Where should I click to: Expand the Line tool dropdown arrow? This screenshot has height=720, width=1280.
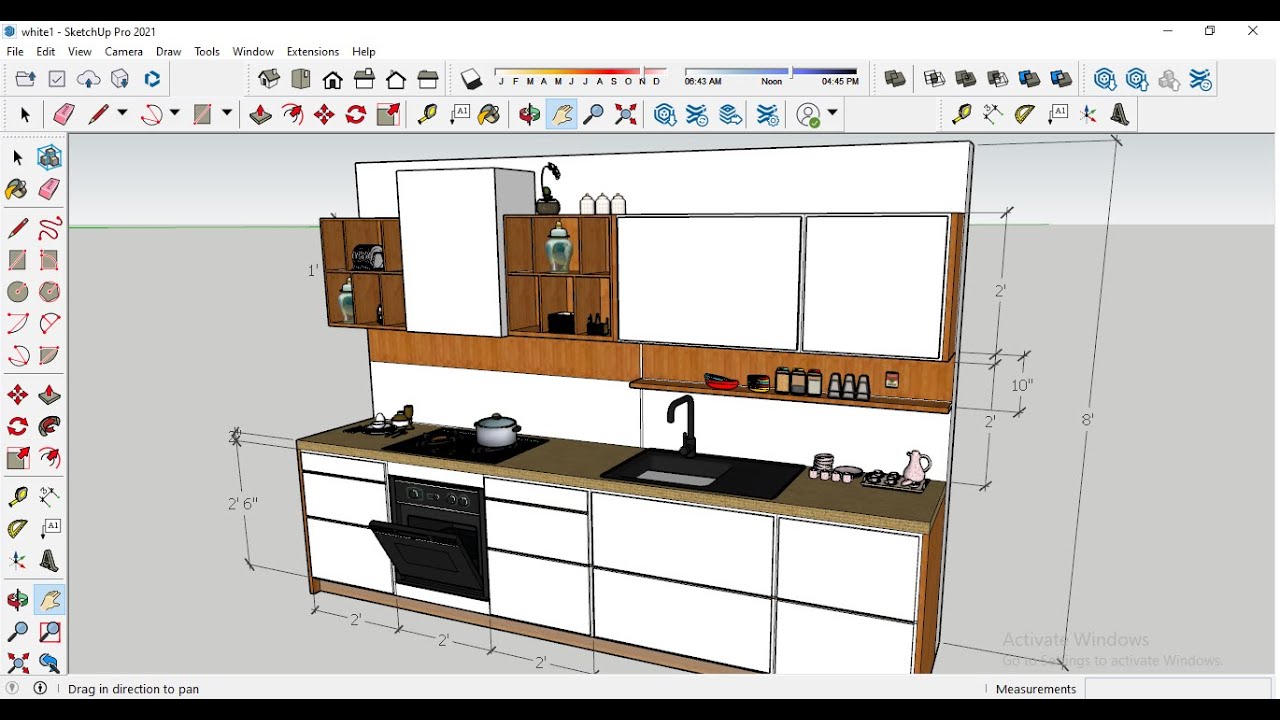coord(123,115)
